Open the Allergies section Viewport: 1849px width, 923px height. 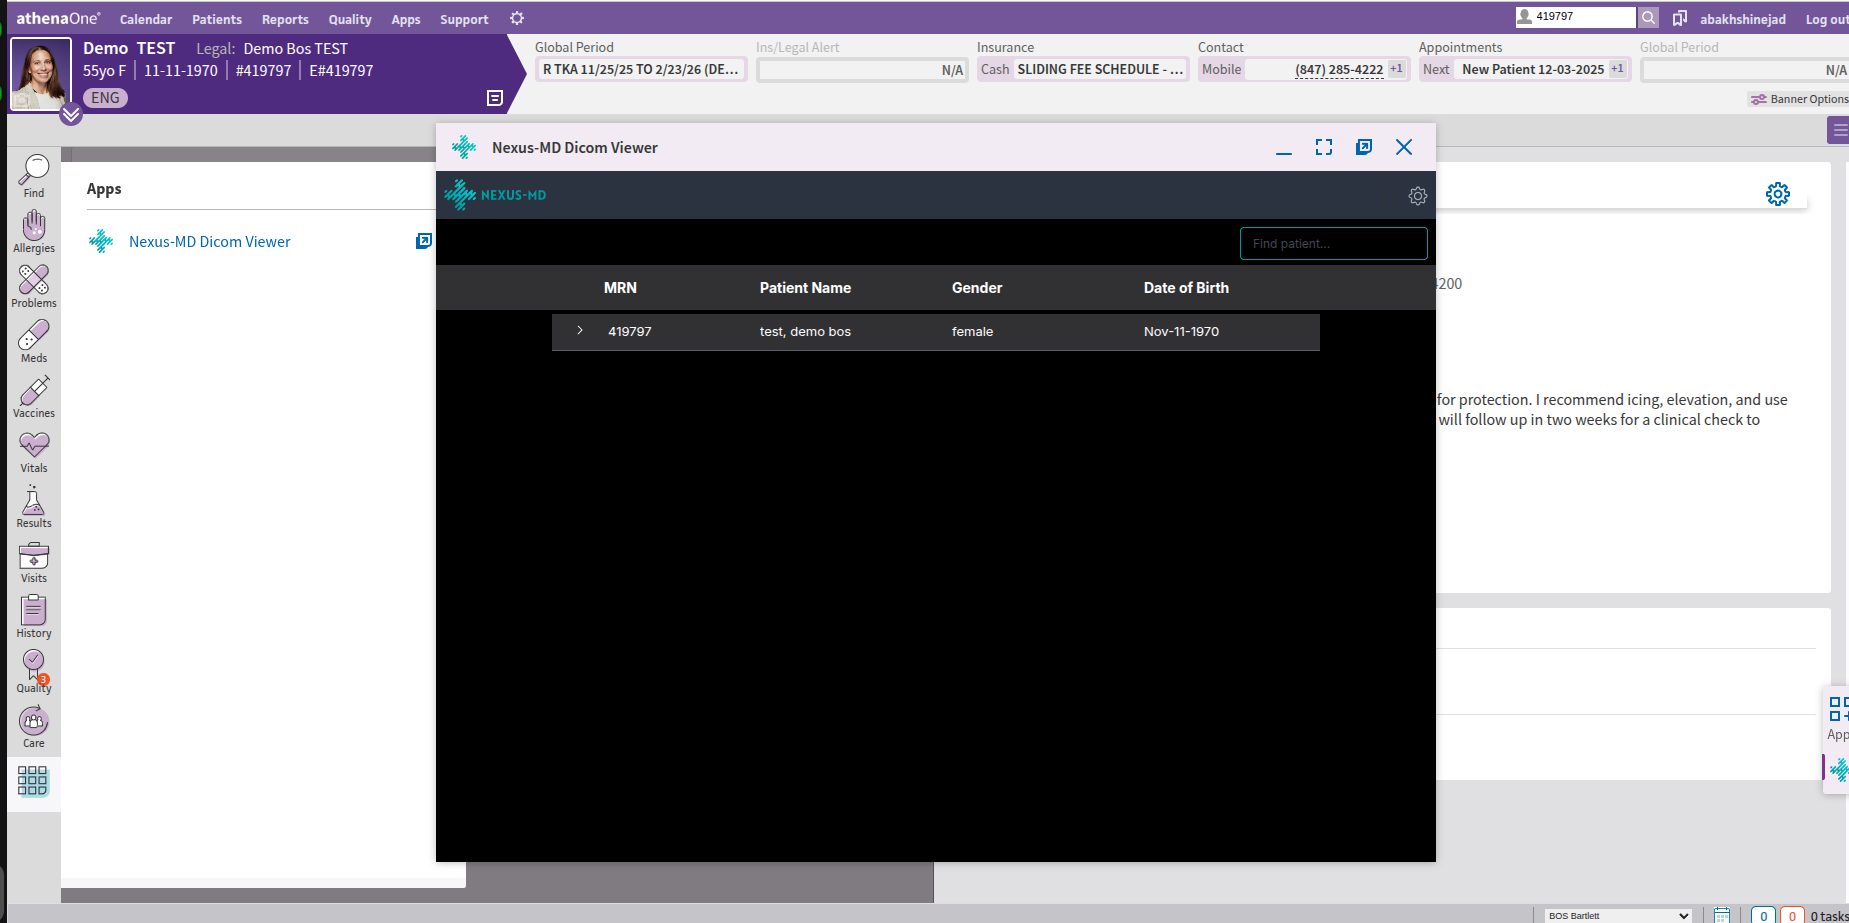pyautogui.click(x=33, y=231)
